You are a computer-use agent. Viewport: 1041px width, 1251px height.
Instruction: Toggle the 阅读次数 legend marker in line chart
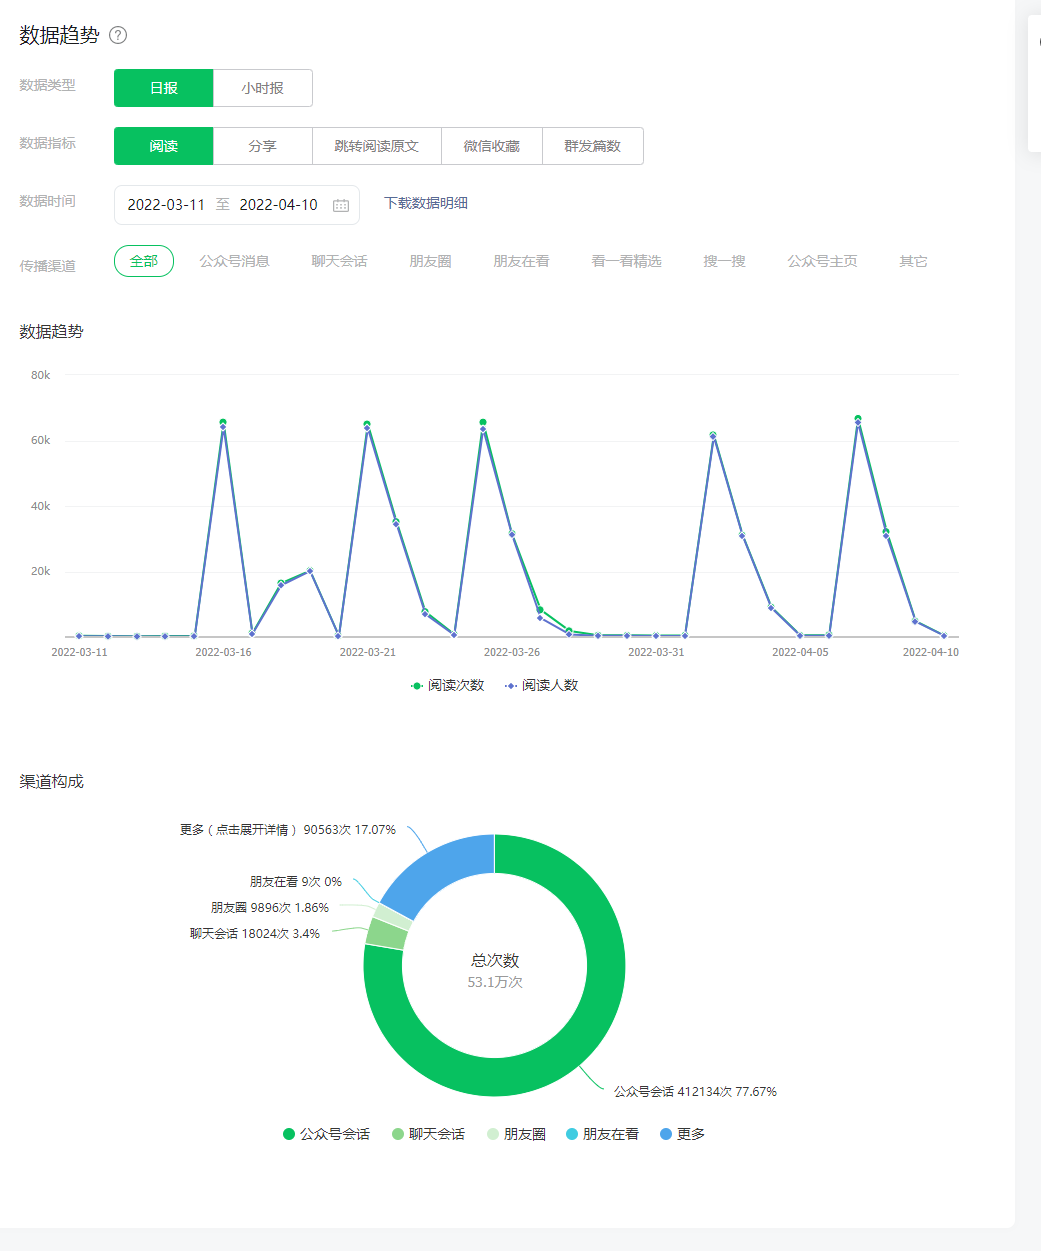coord(417,685)
